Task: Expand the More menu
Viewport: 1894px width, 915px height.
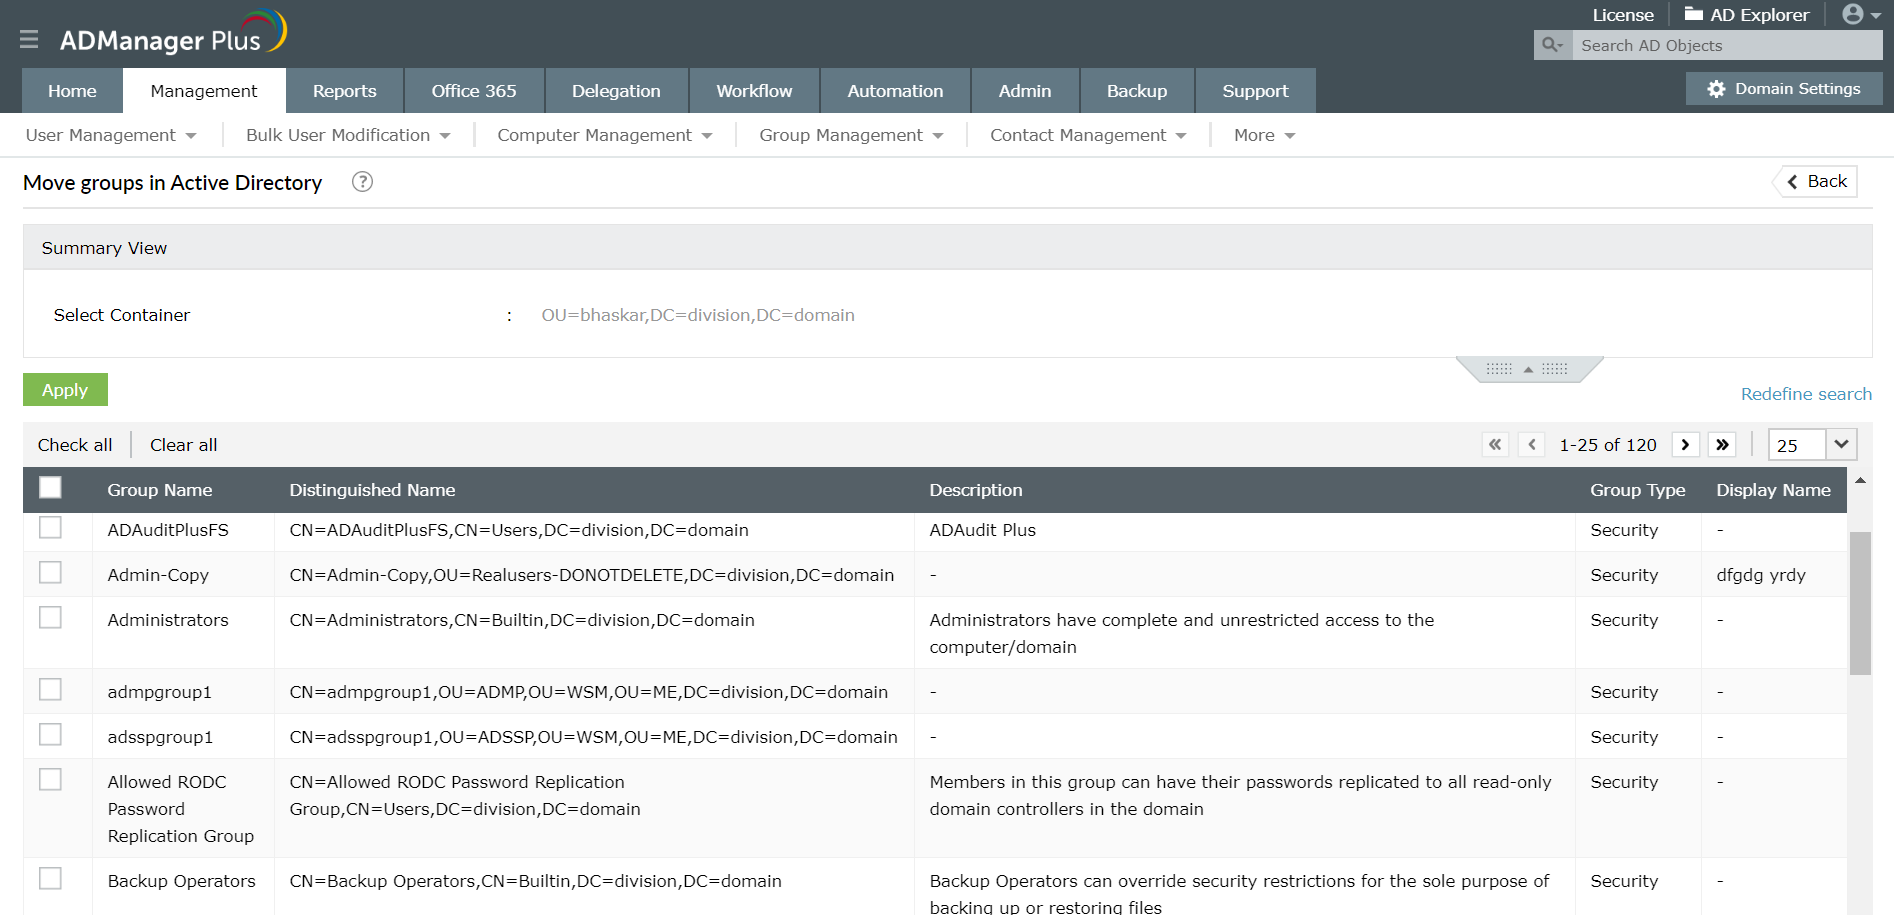Action: tap(1262, 135)
